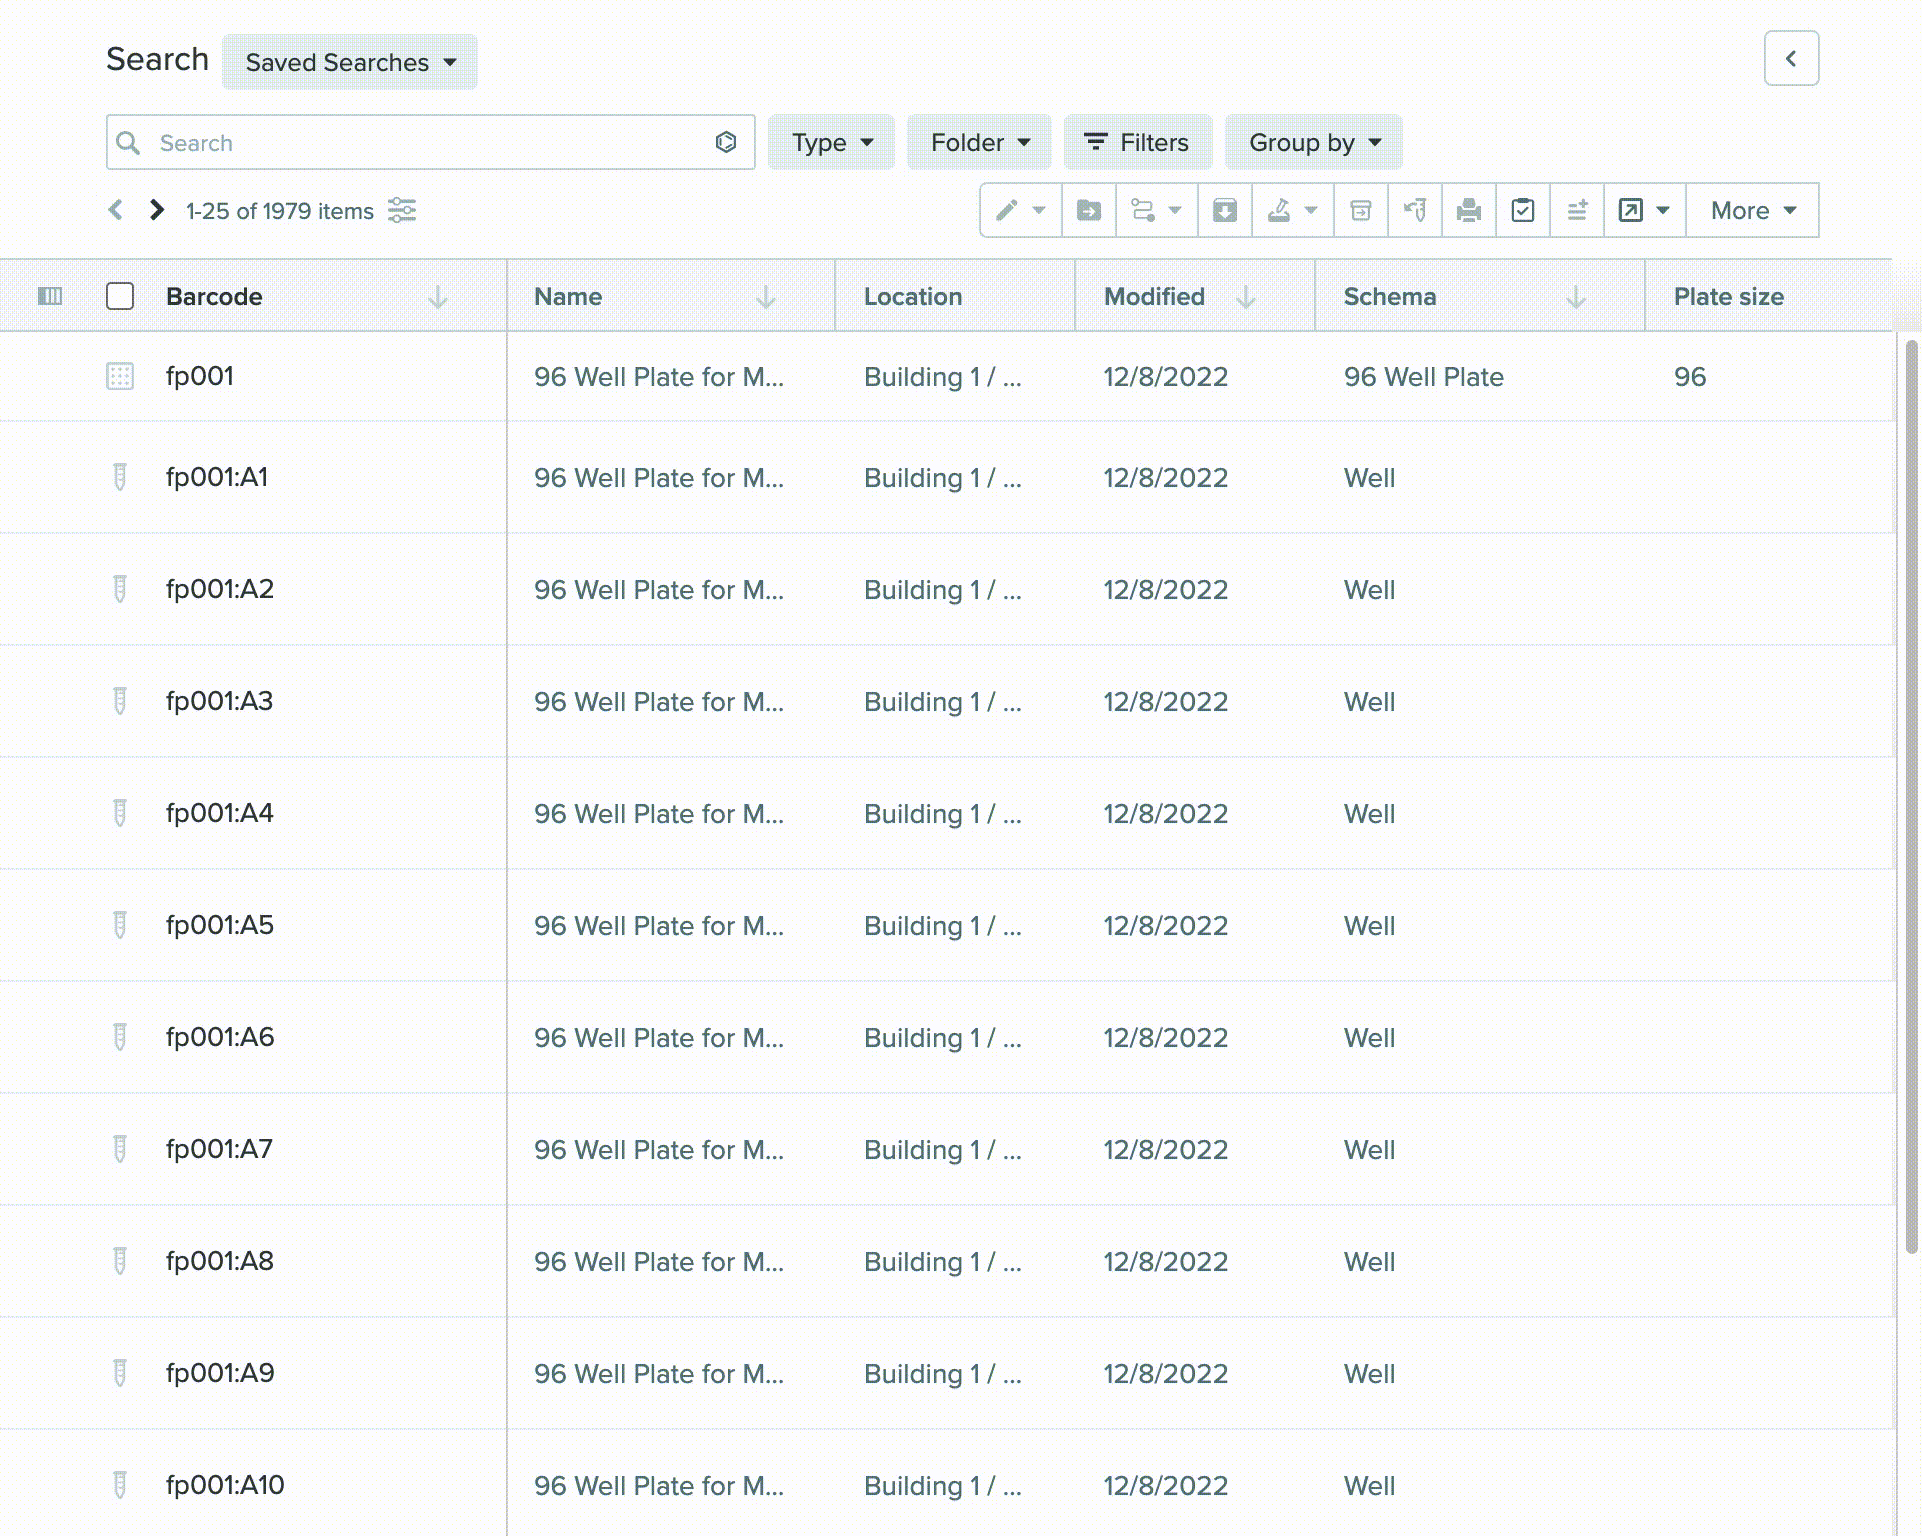This screenshot has height=1536, width=1922.
Task: Click the 96 Well Plate schema cell
Action: pyautogui.click(x=1424, y=377)
